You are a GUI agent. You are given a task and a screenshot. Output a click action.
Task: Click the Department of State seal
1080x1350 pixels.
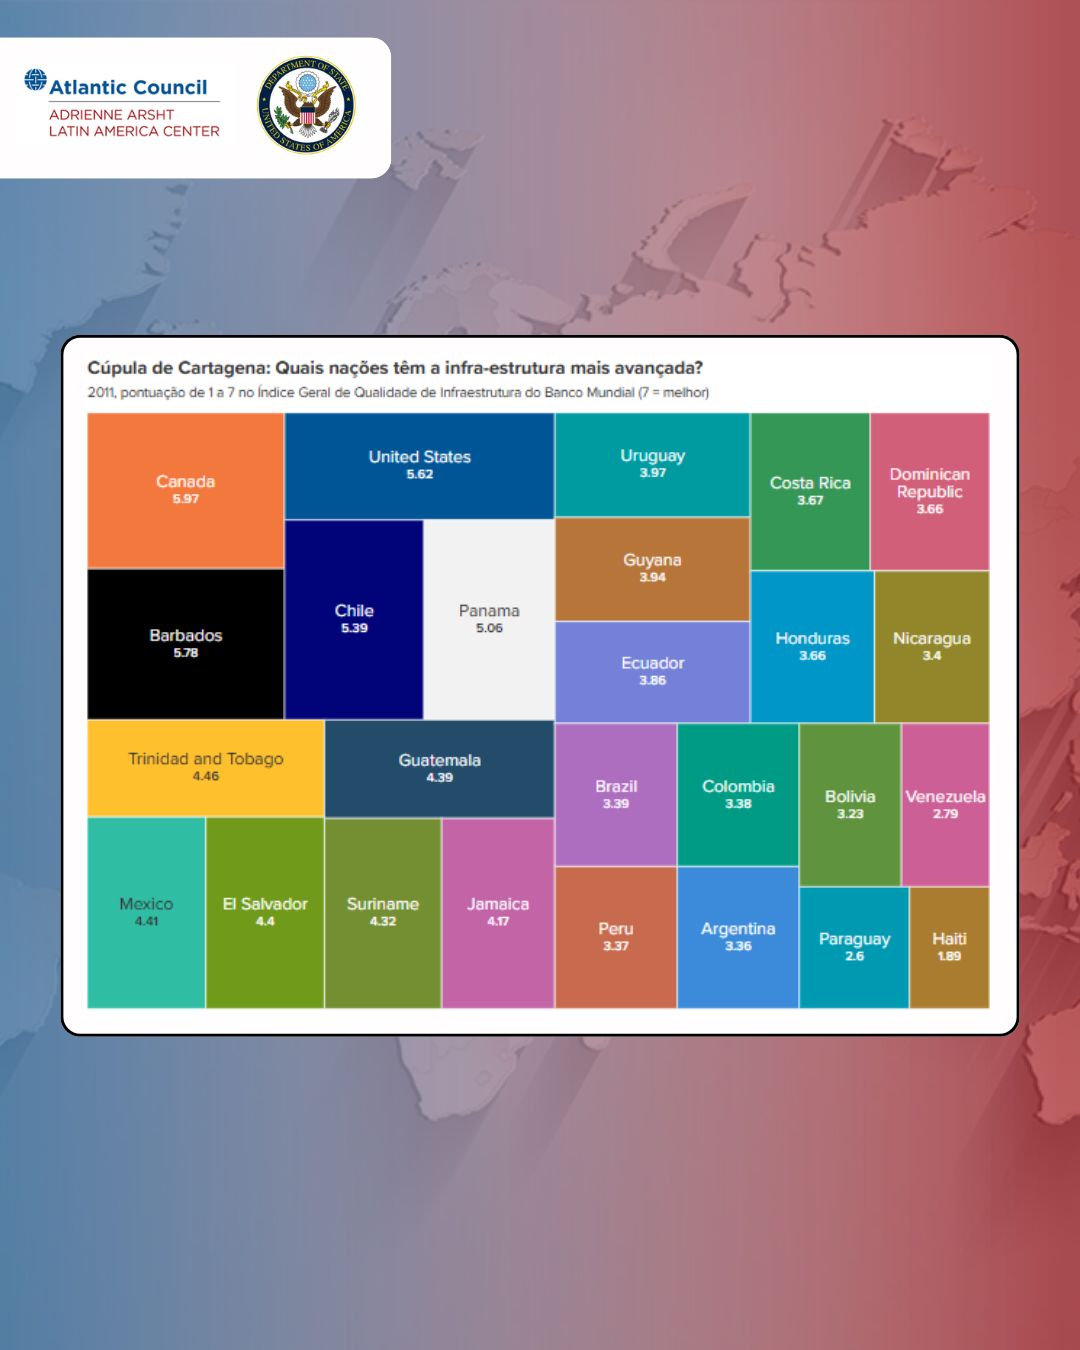coord(306,105)
